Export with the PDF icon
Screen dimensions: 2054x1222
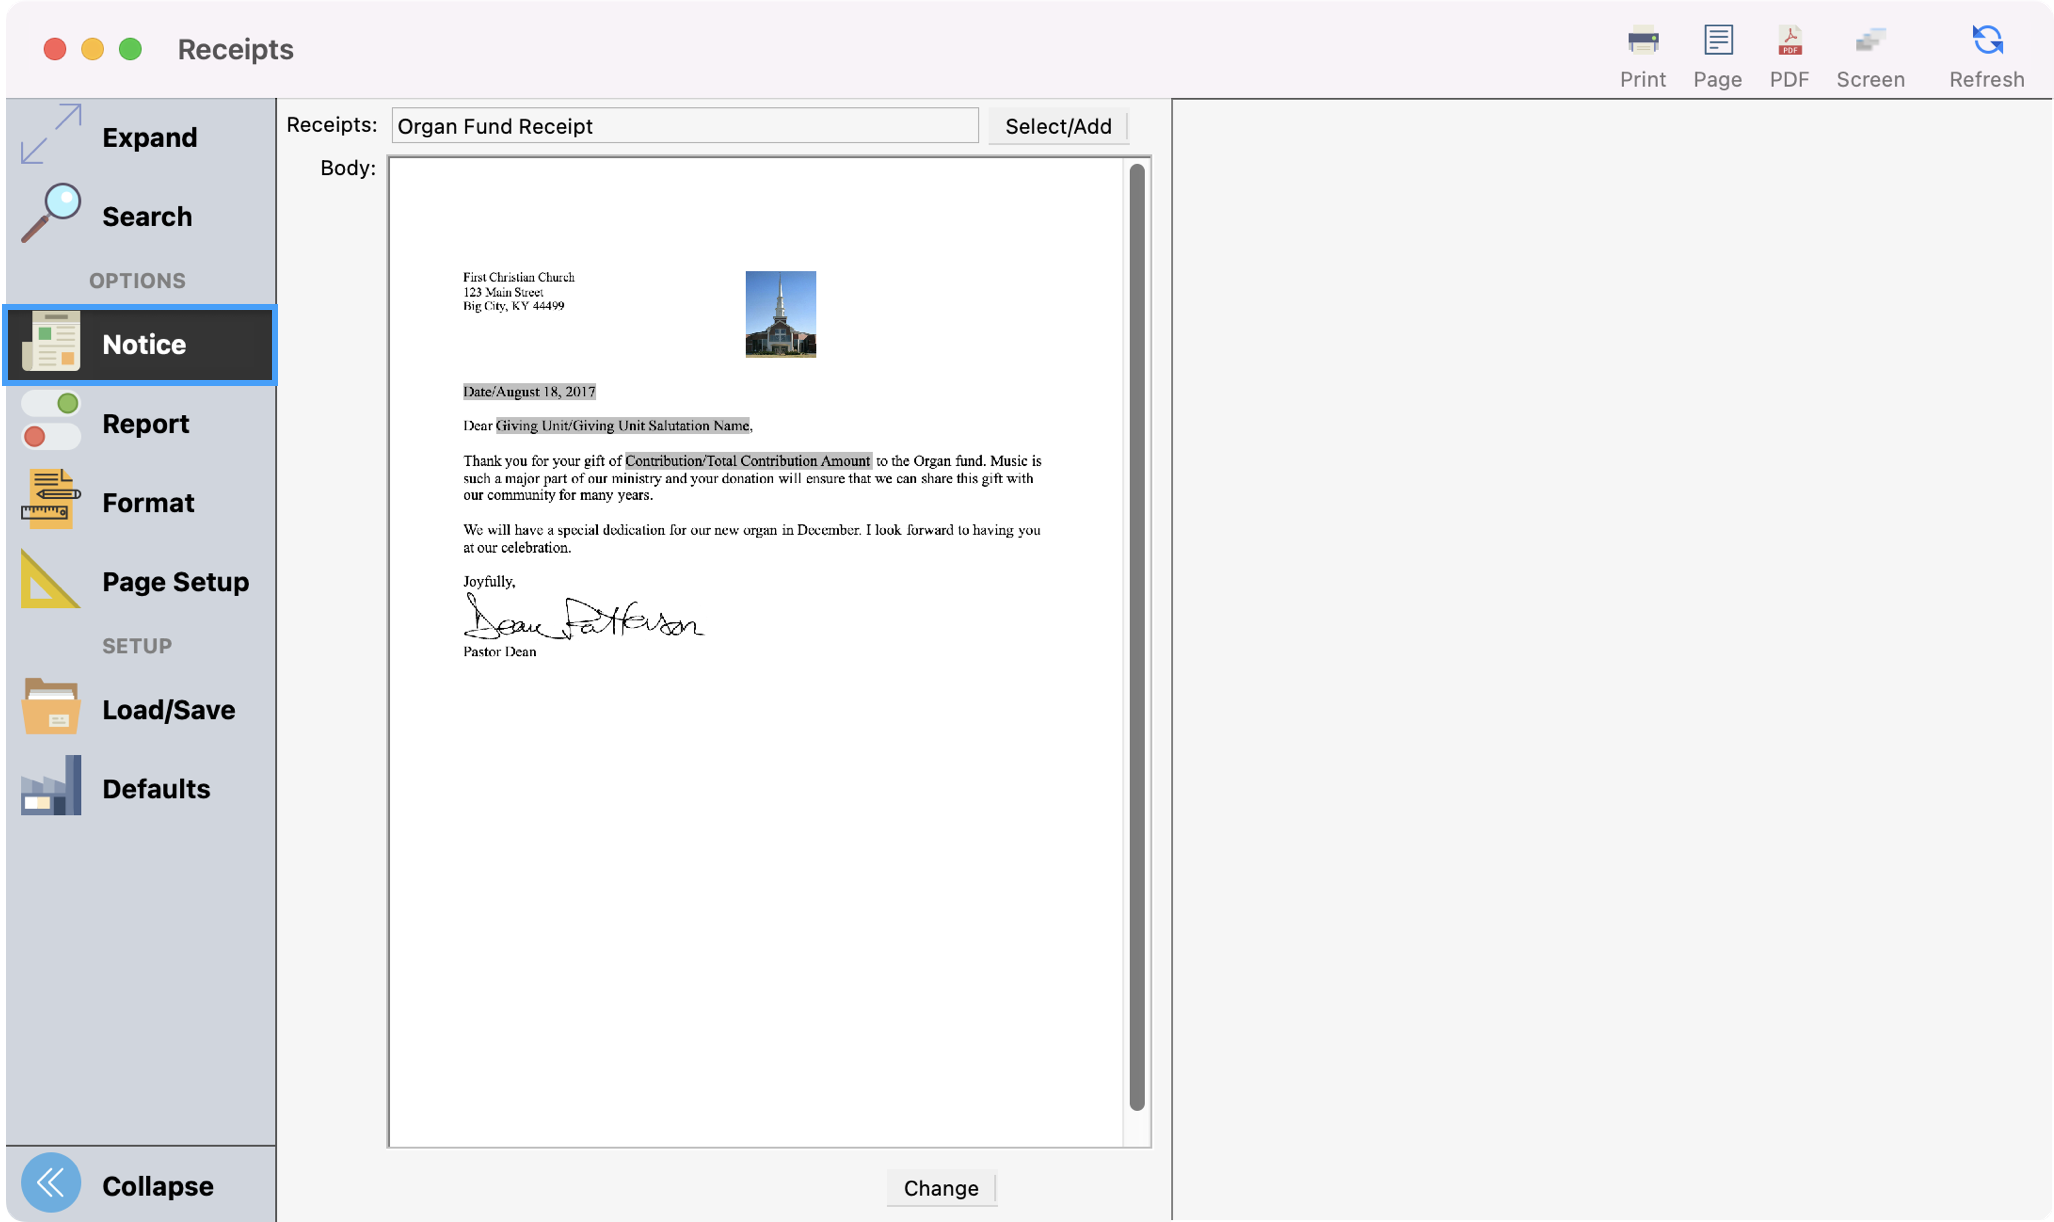[1789, 42]
